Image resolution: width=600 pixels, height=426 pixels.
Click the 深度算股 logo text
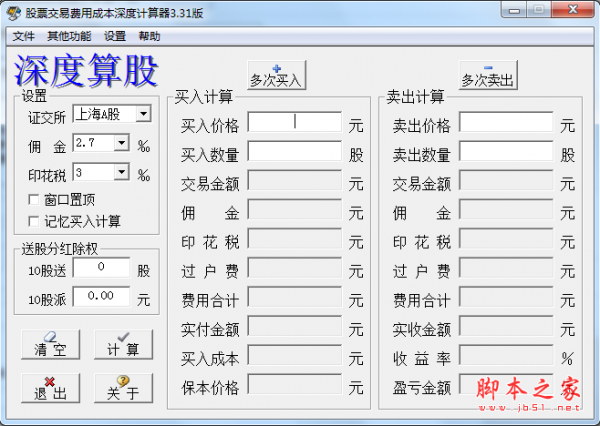86,70
